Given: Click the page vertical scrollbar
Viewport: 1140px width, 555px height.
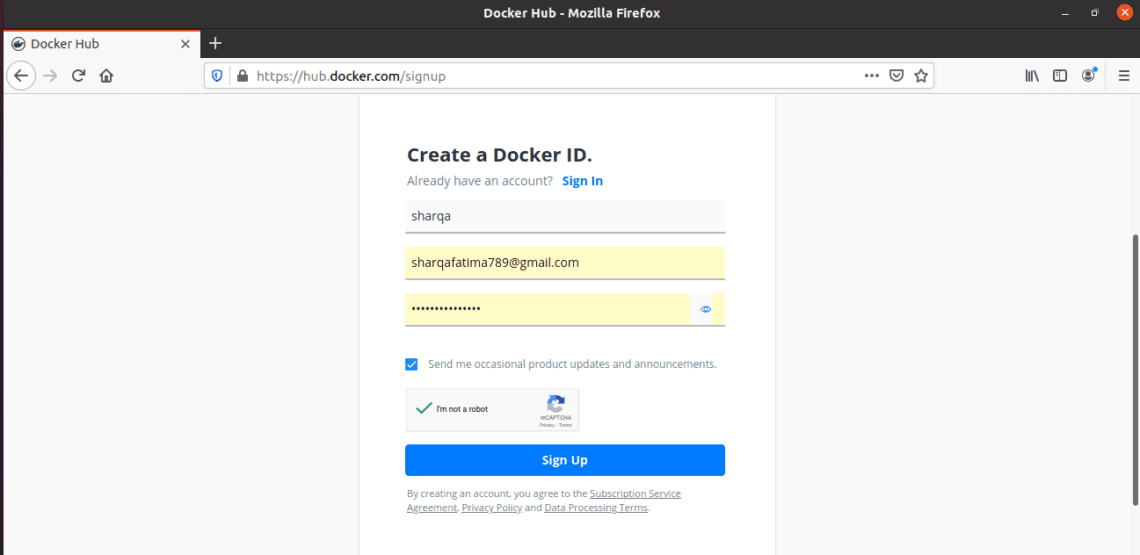Looking at the screenshot, I should coord(1135,370).
